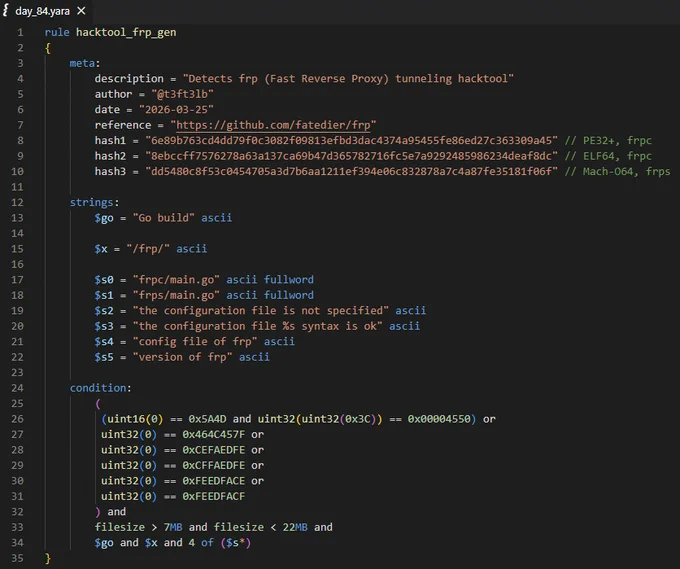Screen dimensions: 680x569
Task: Click the meta: section keyword
Action: pos(85,63)
